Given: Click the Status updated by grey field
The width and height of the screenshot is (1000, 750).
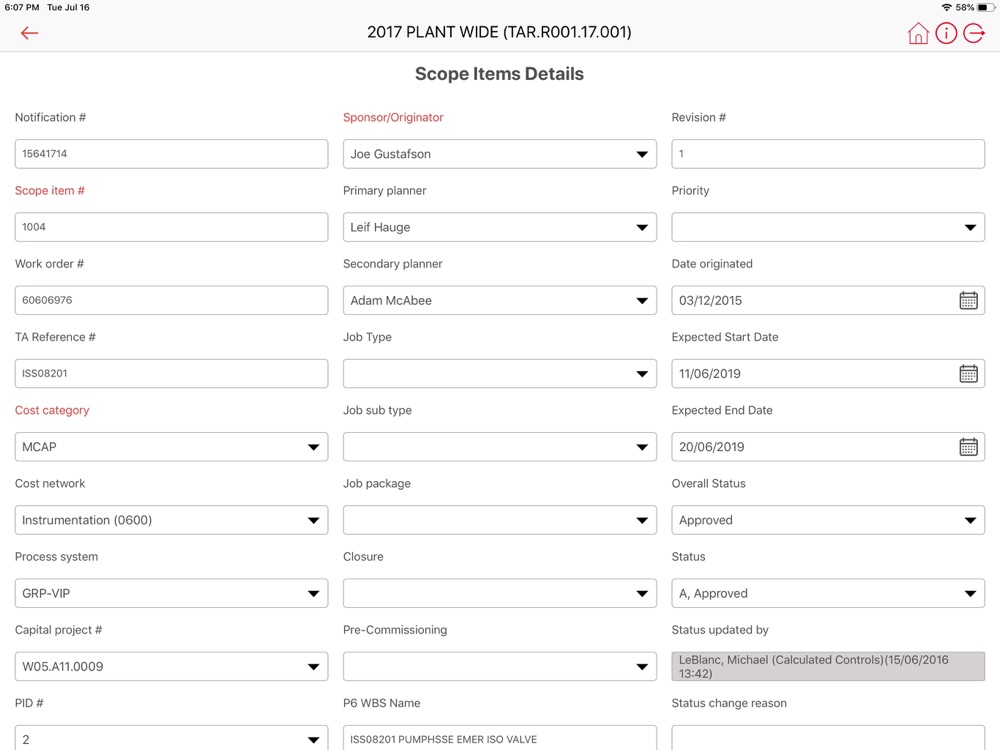Looking at the screenshot, I should [x=828, y=666].
